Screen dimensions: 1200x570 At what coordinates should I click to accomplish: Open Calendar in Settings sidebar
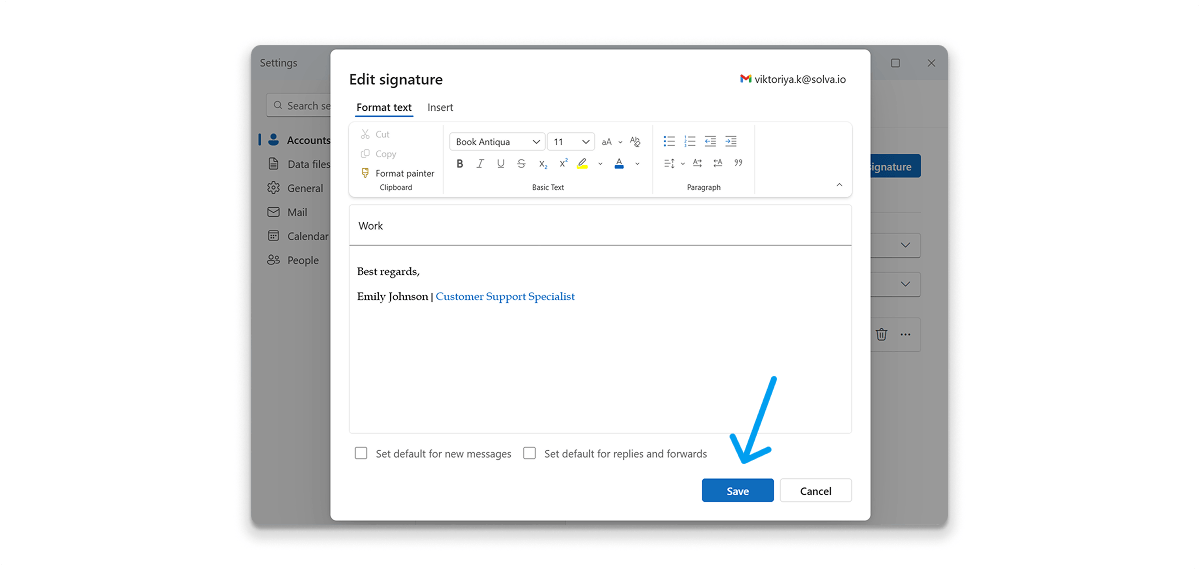coord(298,236)
